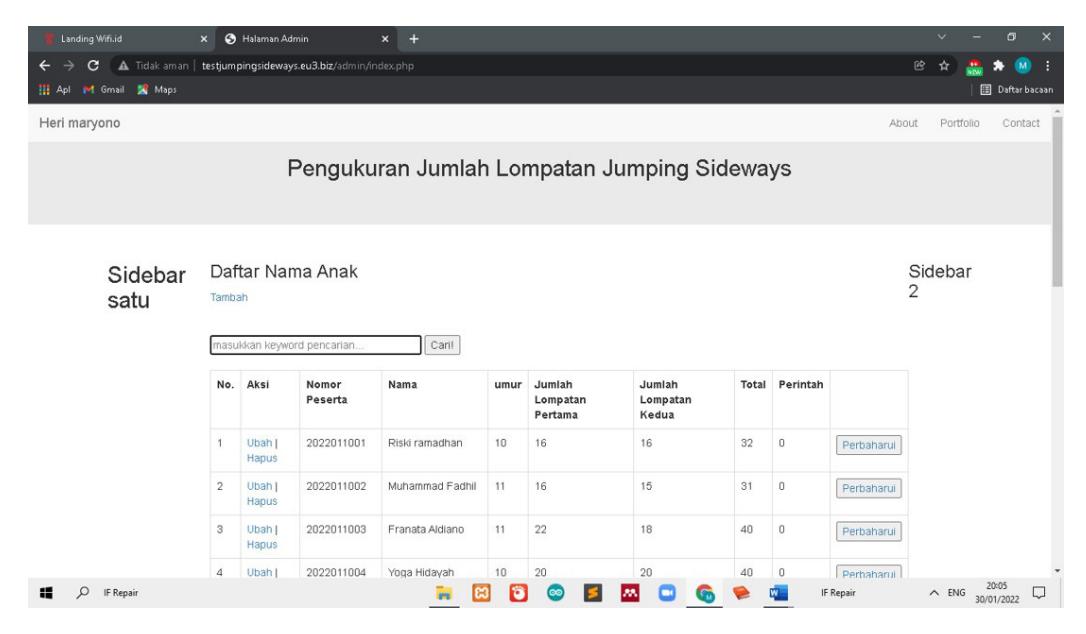Screen dimensions: 1086x634
Task: Open the Contact menu item
Action: 1021,123
